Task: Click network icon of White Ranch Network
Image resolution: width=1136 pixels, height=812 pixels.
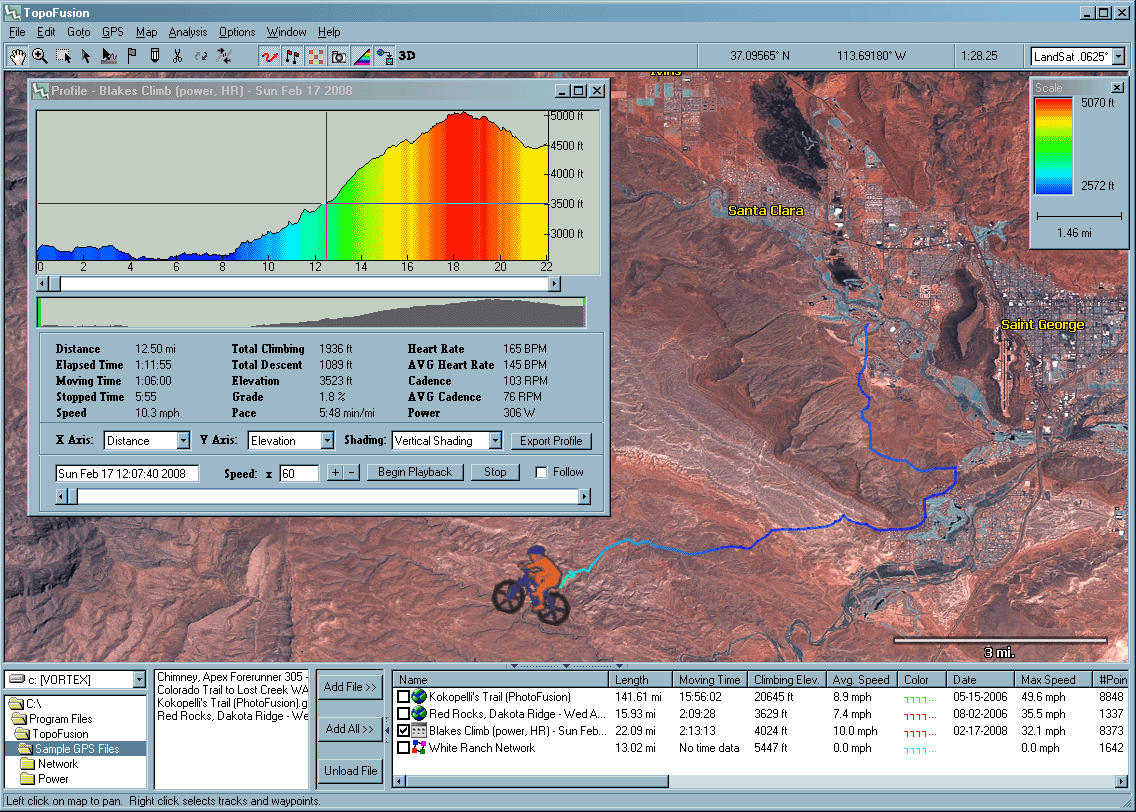Action: (419, 748)
